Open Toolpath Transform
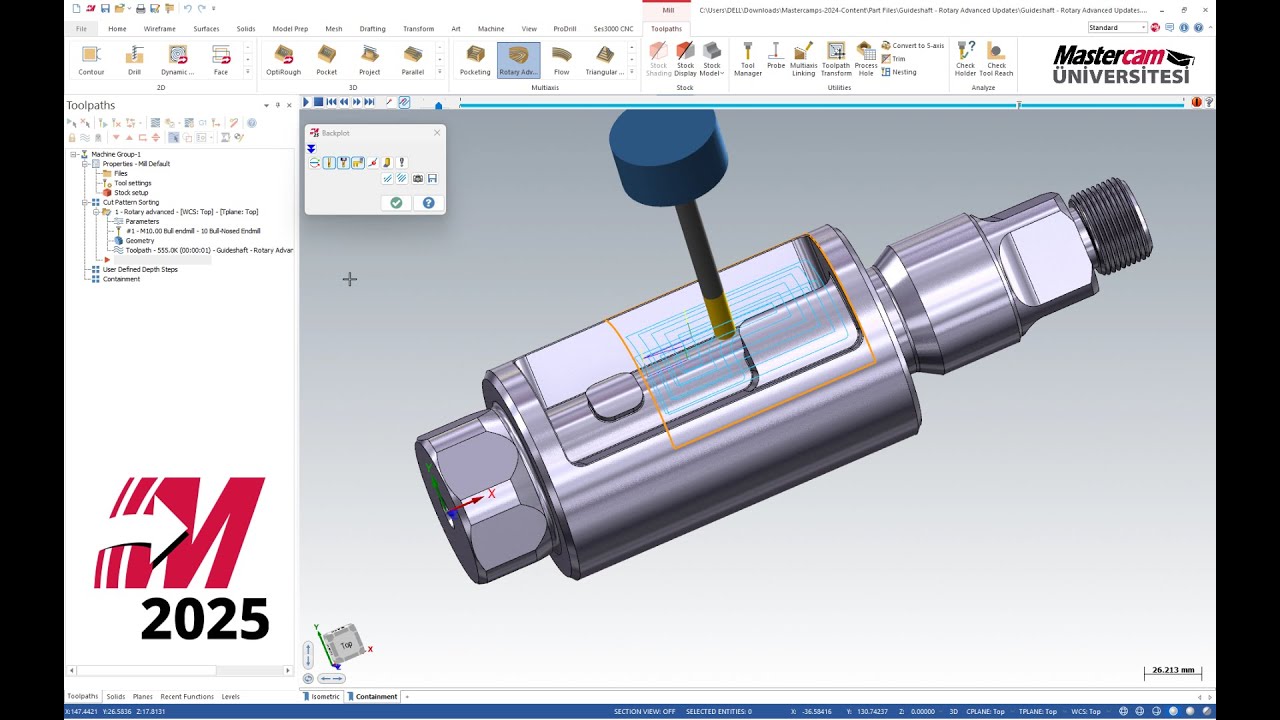 click(836, 60)
